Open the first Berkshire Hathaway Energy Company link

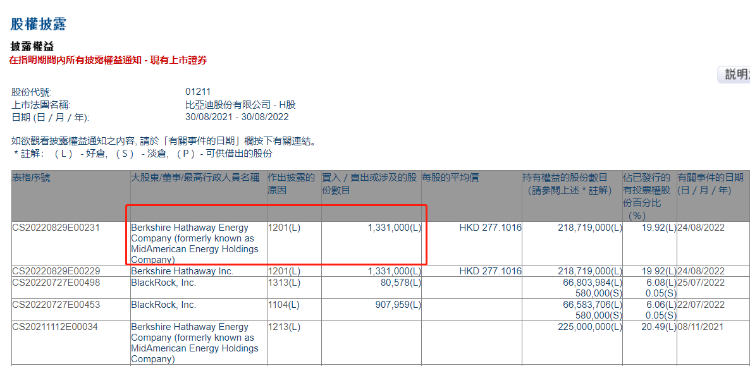195,244
